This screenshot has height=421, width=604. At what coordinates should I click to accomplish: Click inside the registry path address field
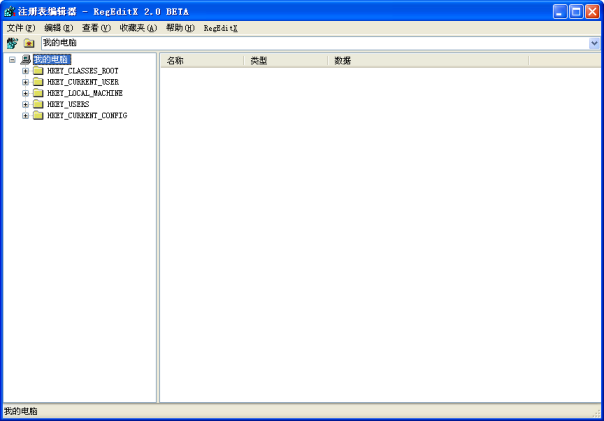click(x=300, y=43)
